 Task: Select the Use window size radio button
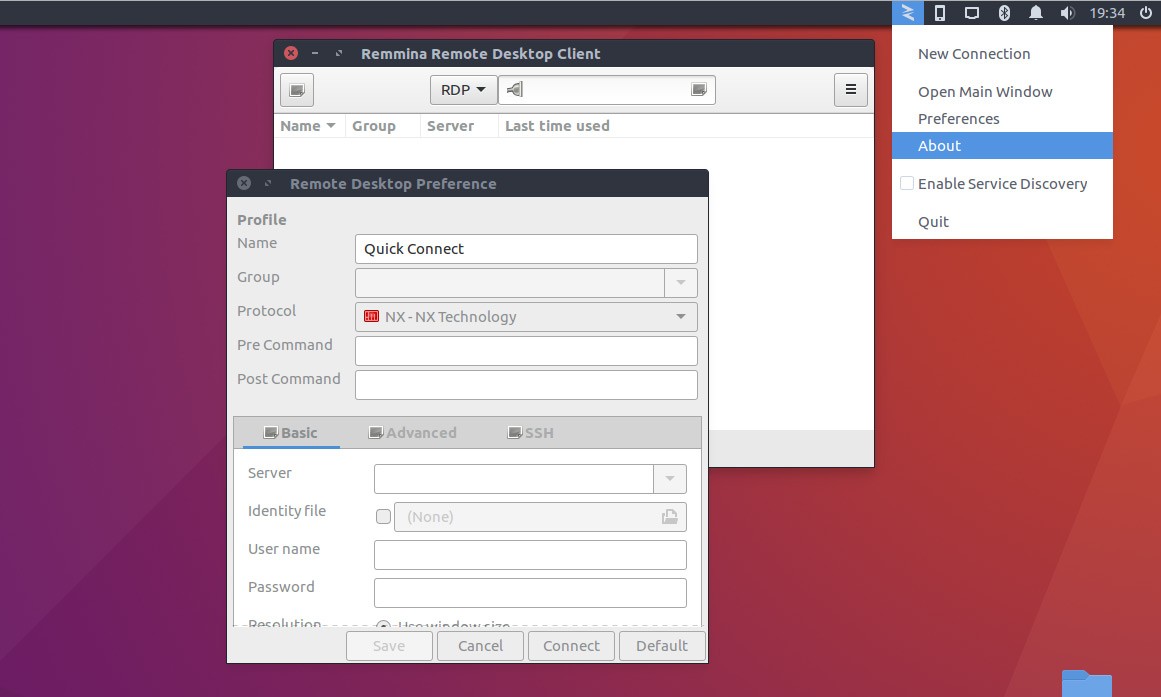pyautogui.click(x=383, y=624)
